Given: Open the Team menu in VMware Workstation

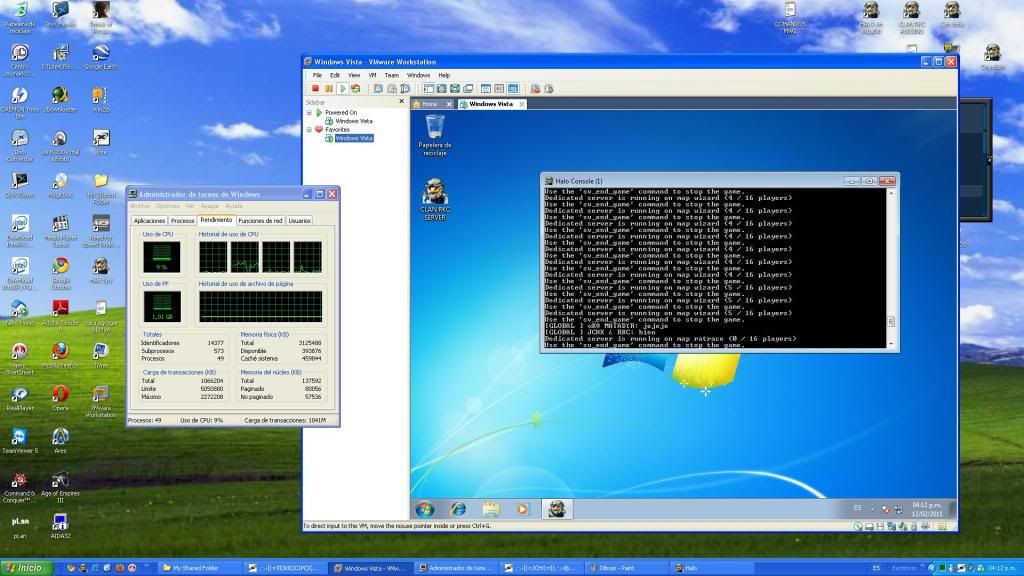Looking at the screenshot, I should (x=392, y=75).
